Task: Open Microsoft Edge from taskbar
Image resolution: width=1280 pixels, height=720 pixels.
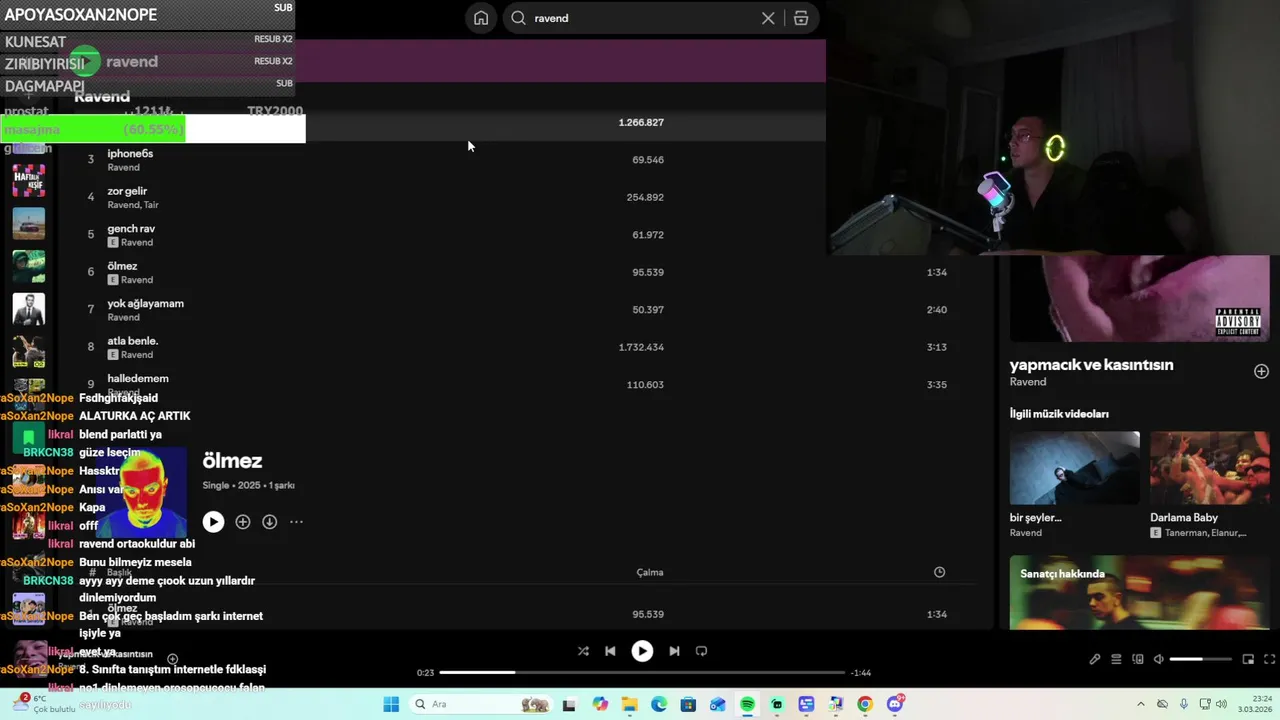Action: pyautogui.click(x=659, y=704)
